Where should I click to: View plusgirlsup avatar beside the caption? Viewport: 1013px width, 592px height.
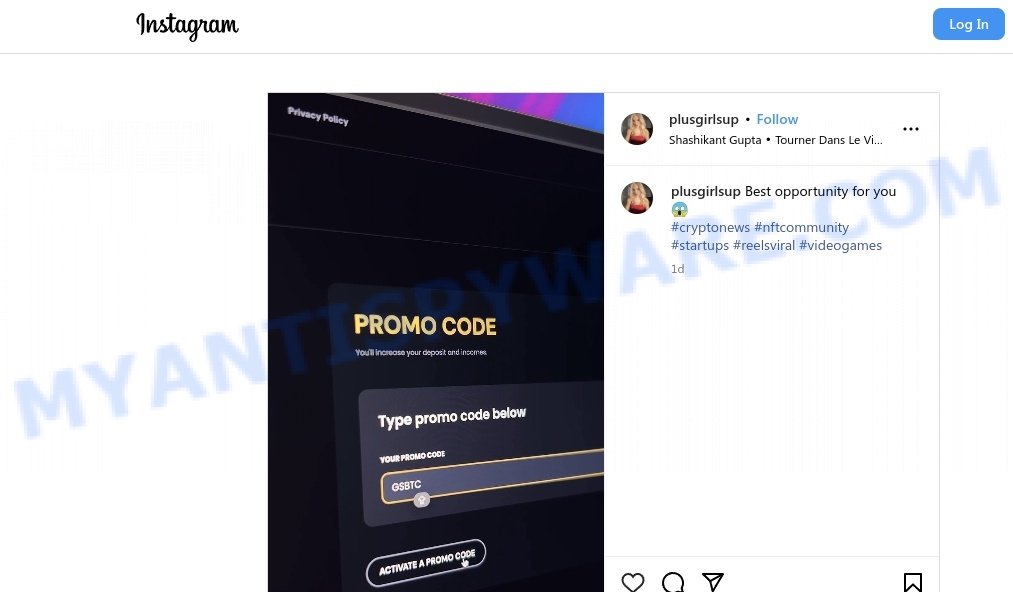(x=637, y=198)
